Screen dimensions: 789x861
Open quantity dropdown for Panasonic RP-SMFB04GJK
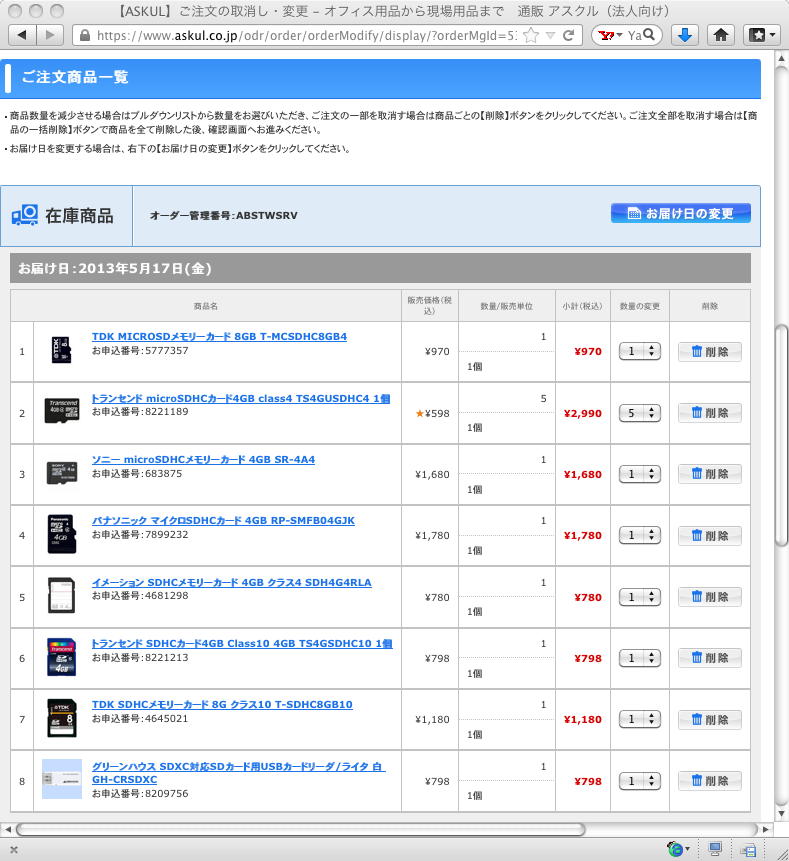click(640, 535)
